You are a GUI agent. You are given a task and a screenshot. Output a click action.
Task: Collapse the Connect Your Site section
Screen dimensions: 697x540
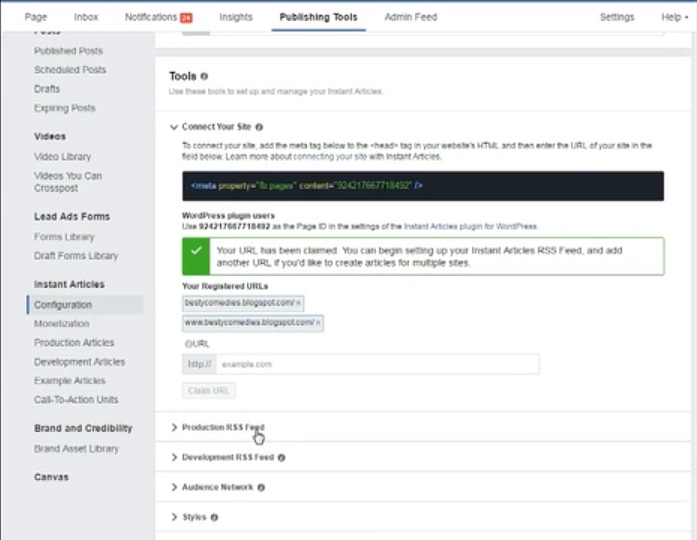pyautogui.click(x=174, y=127)
